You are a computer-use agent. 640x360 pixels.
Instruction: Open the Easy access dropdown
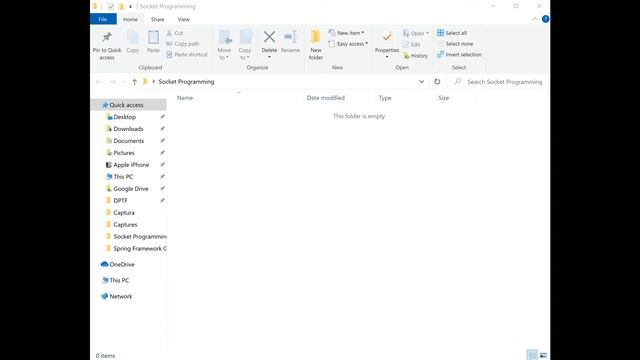pyautogui.click(x=348, y=44)
